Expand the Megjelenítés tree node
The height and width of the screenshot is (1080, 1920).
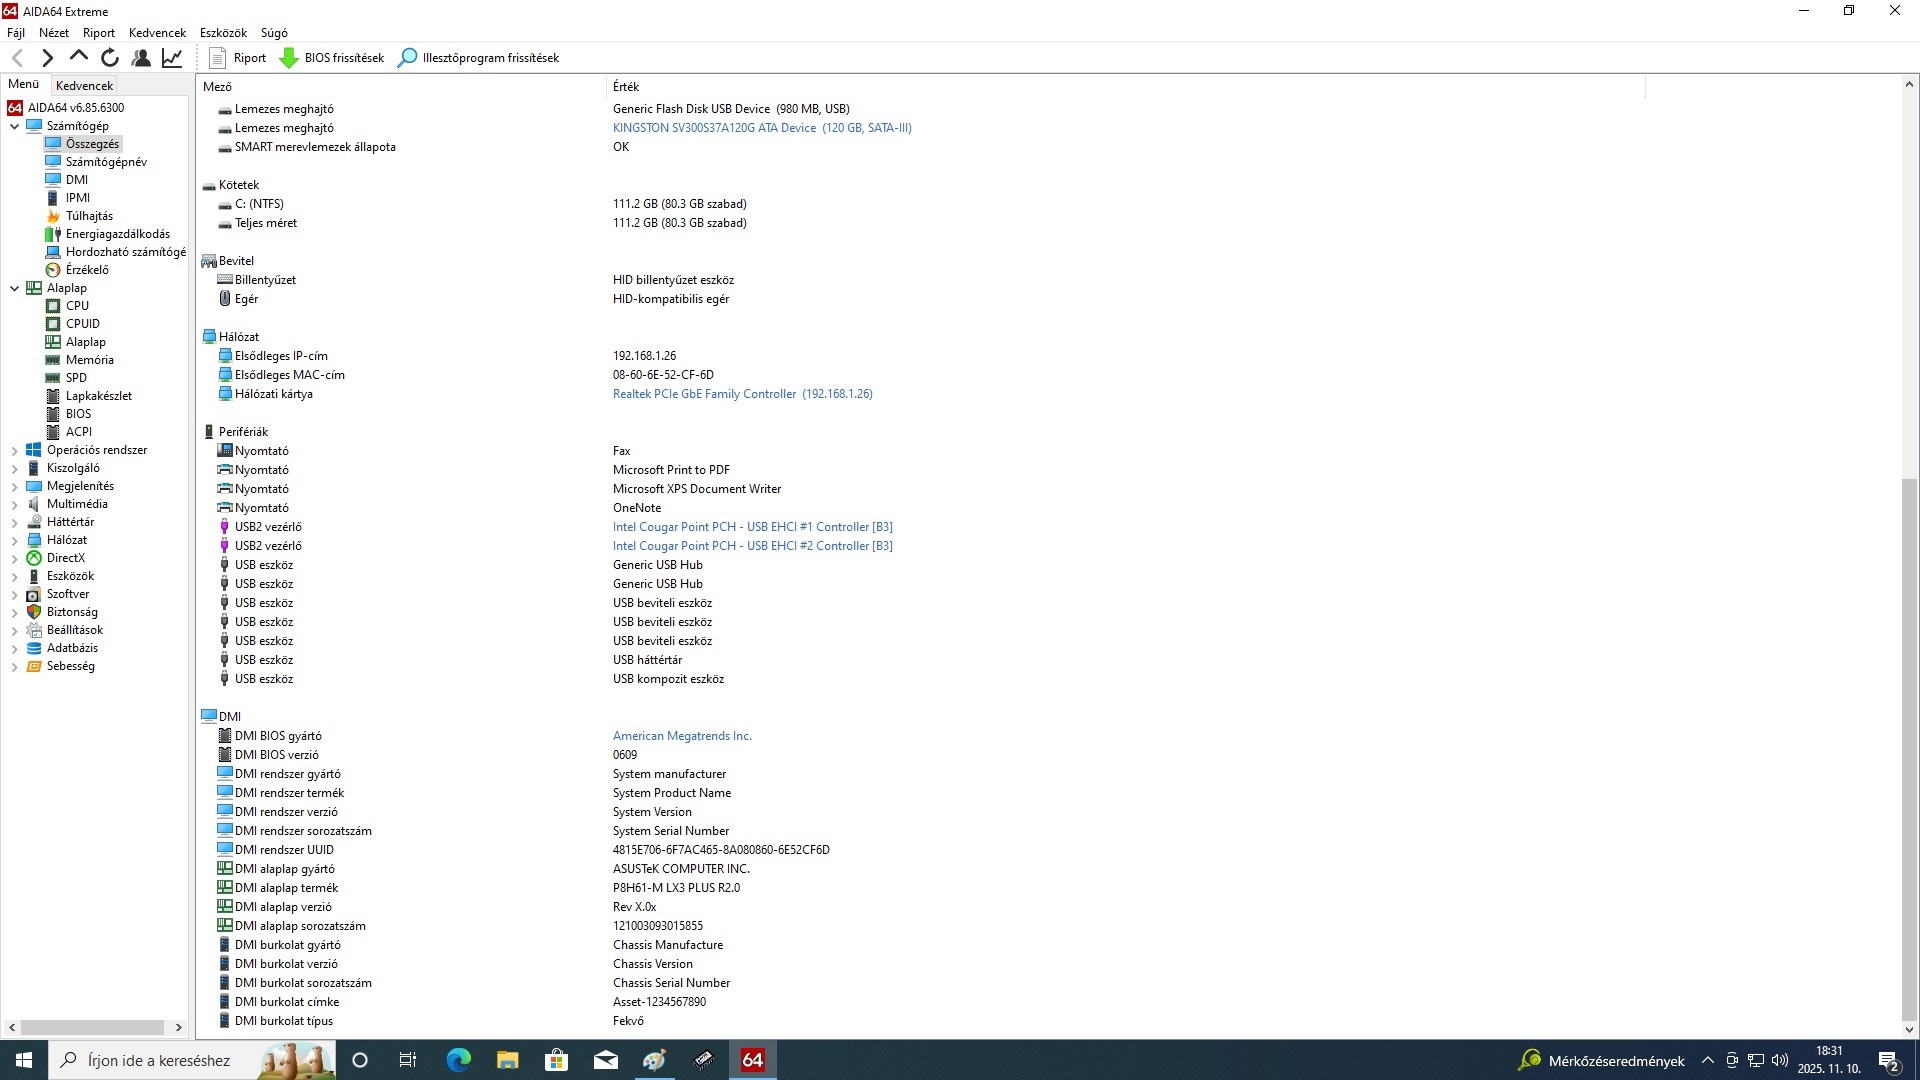click(14, 487)
